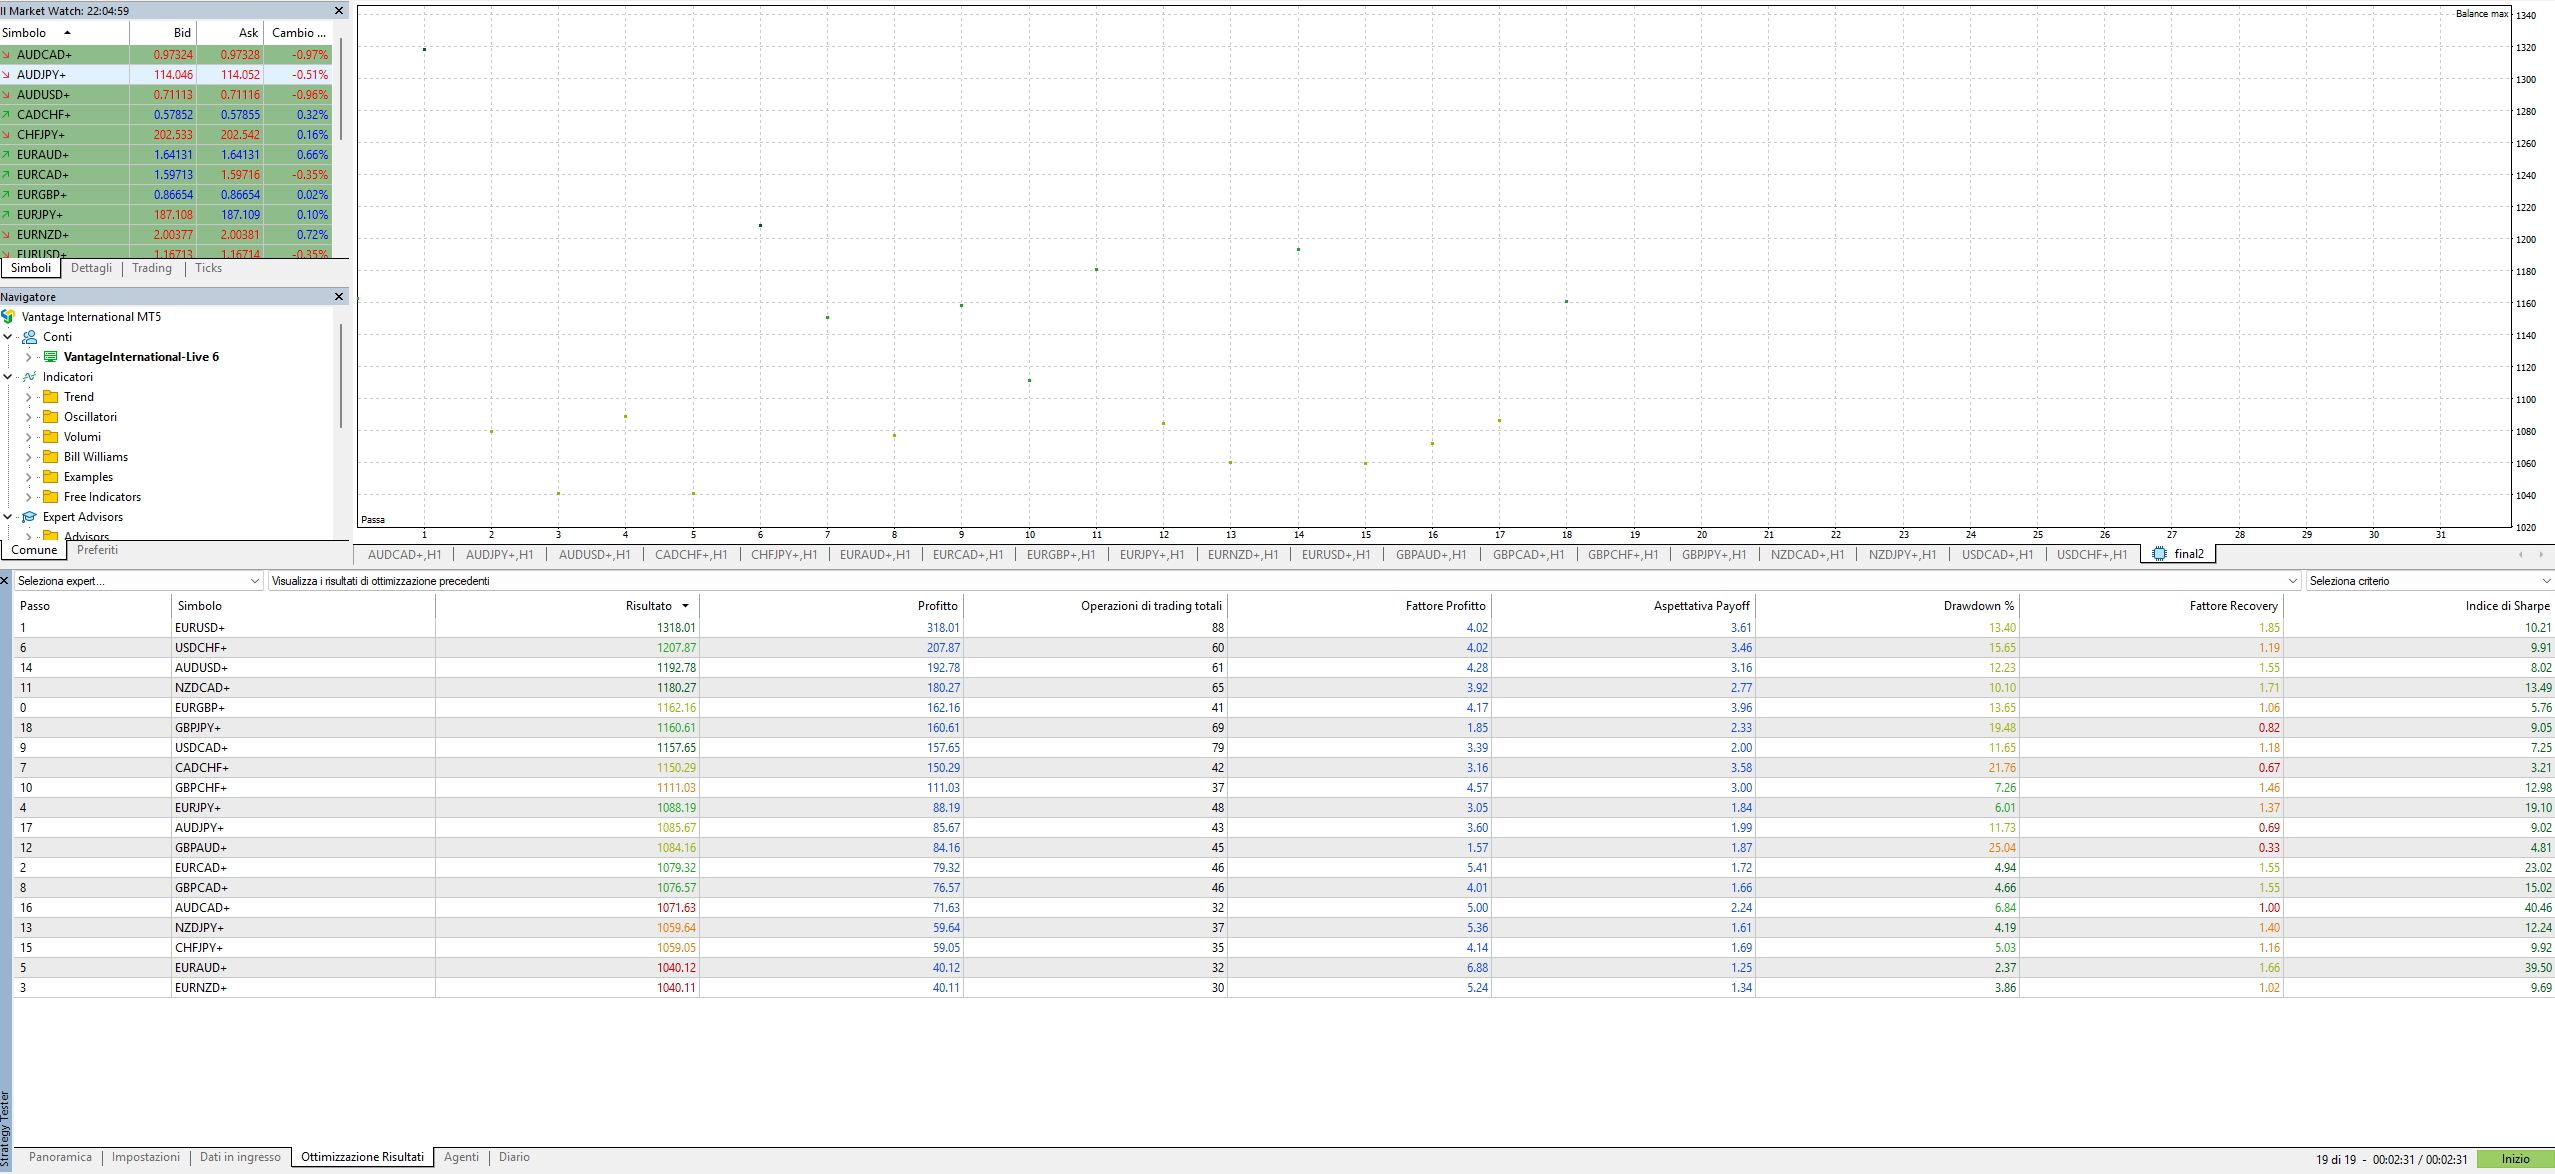This screenshot has width=2555, height=1174.
Task: Click the Vantage International MT5 logo icon
Action: [x=9, y=317]
